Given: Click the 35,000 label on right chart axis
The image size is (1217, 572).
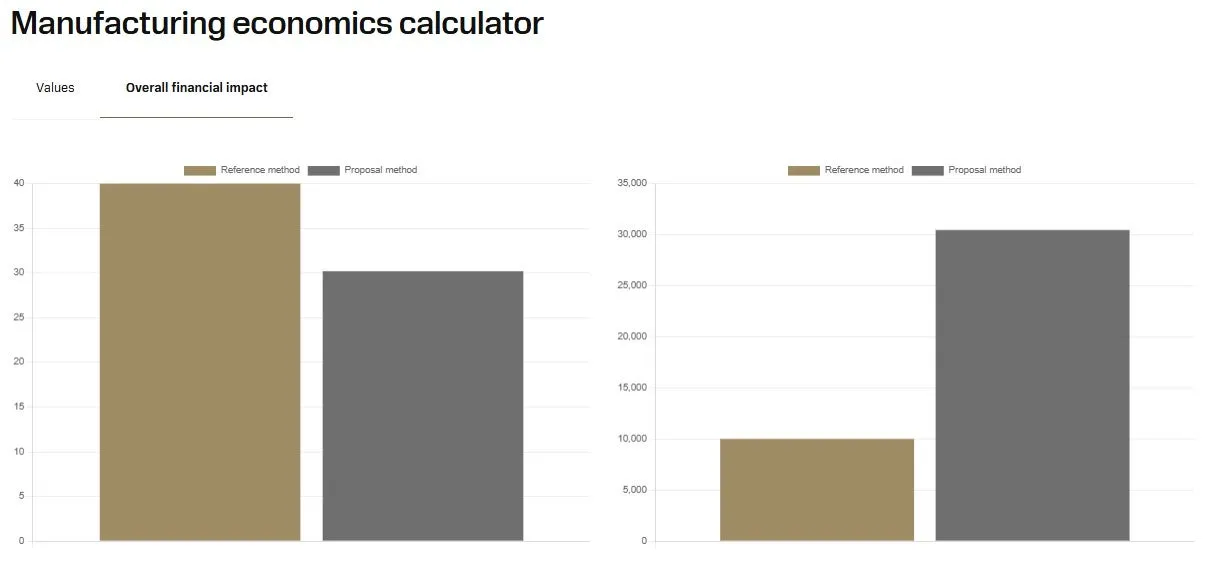Looking at the screenshot, I should [x=632, y=183].
